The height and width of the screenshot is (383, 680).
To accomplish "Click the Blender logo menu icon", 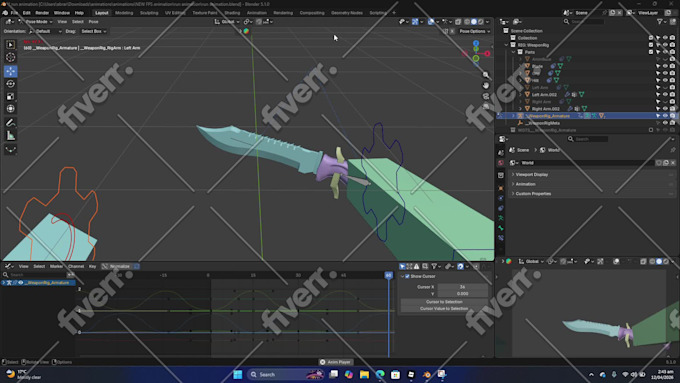I will [x=5, y=13].
